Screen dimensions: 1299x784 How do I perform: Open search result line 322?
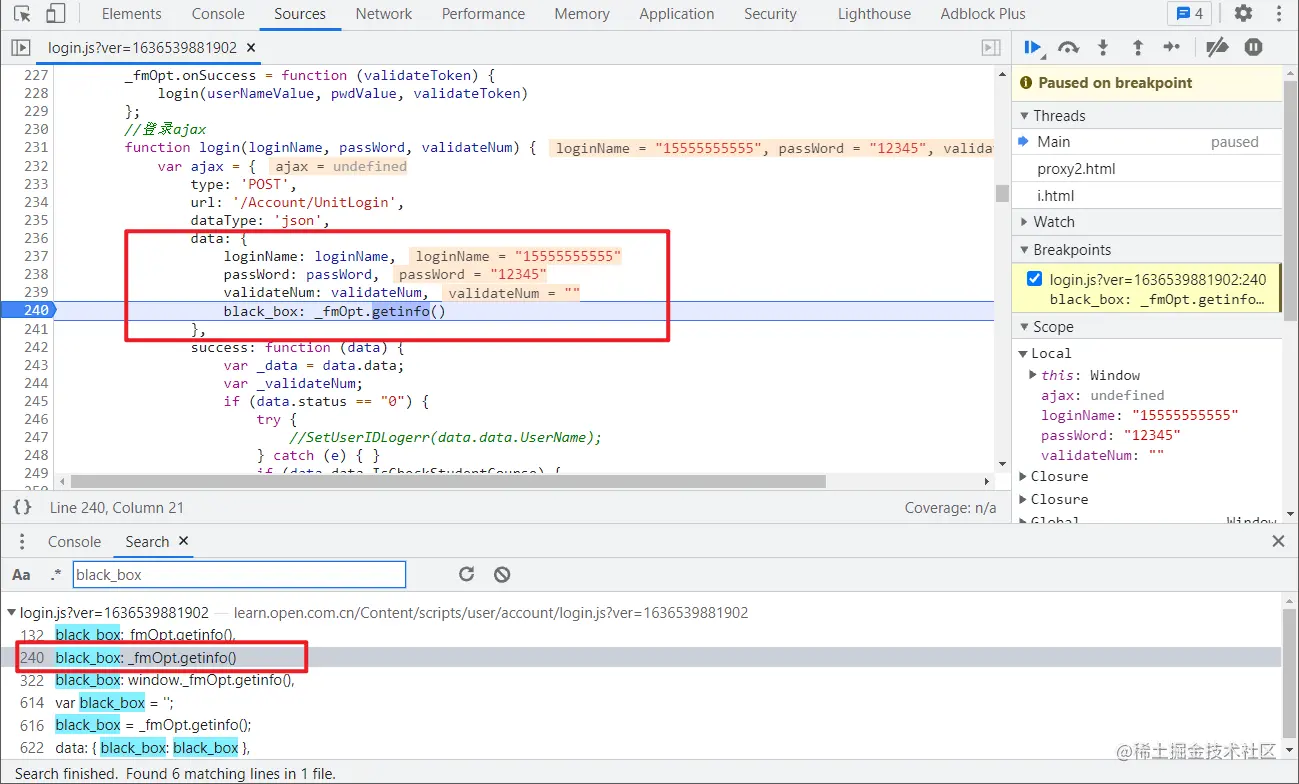[640, 680]
